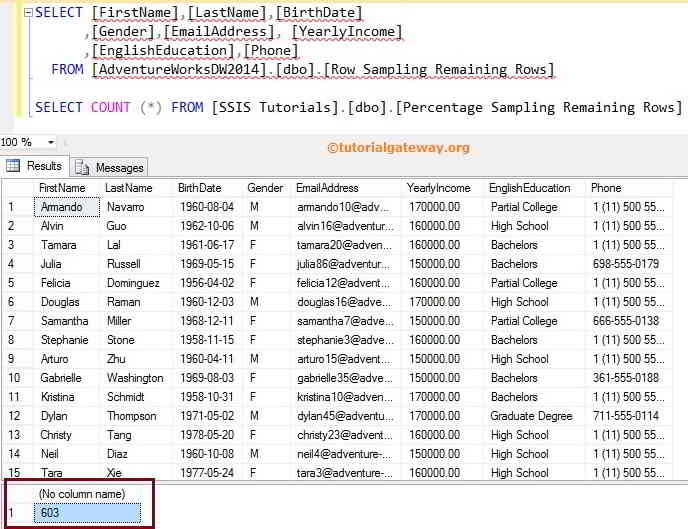
Task: Click the Gabrielle cell
Action: click(67, 378)
